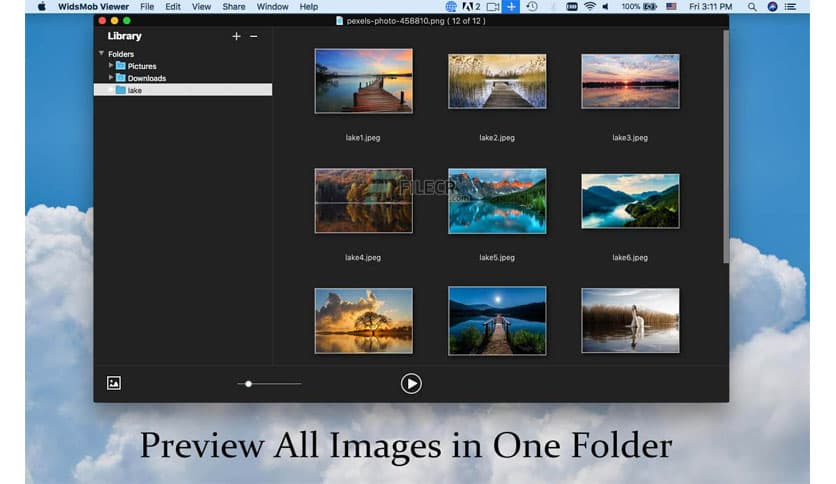Click the US flag input source icon

pyautogui.click(x=671, y=6)
